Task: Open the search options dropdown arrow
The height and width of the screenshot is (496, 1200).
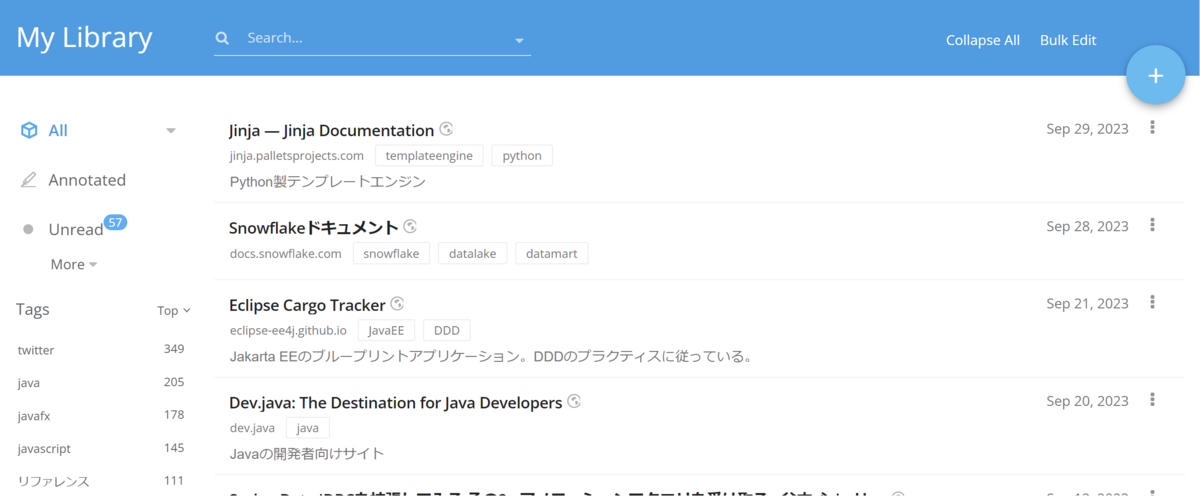Action: (519, 40)
